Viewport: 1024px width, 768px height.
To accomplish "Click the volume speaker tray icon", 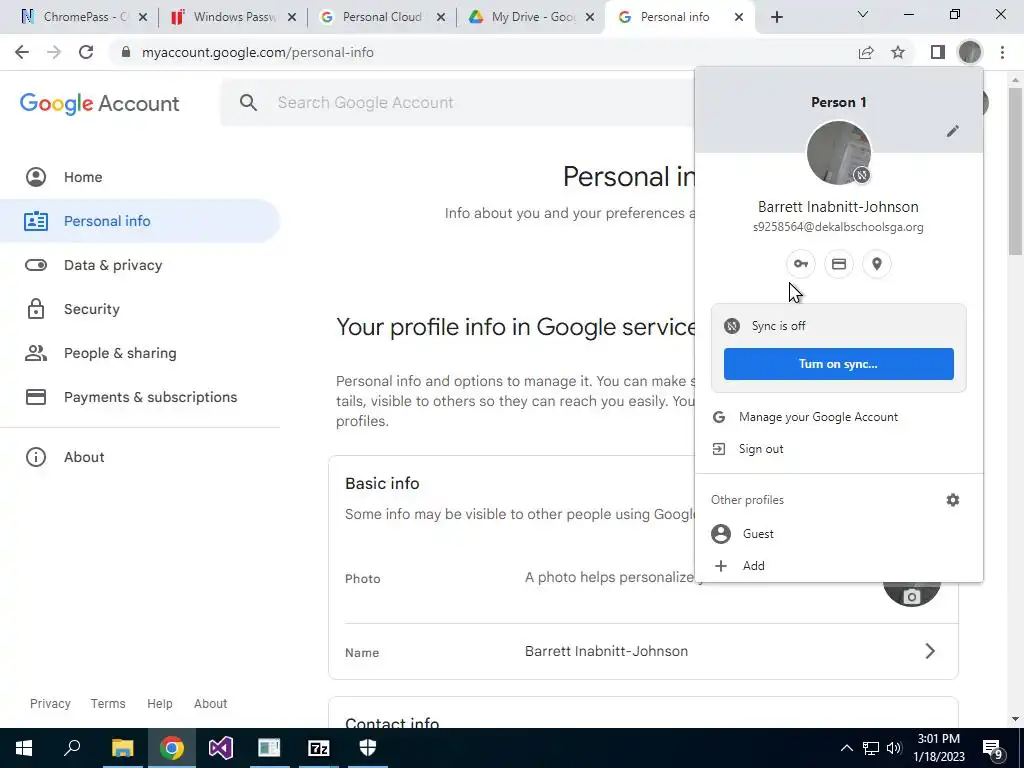I will (894, 748).
